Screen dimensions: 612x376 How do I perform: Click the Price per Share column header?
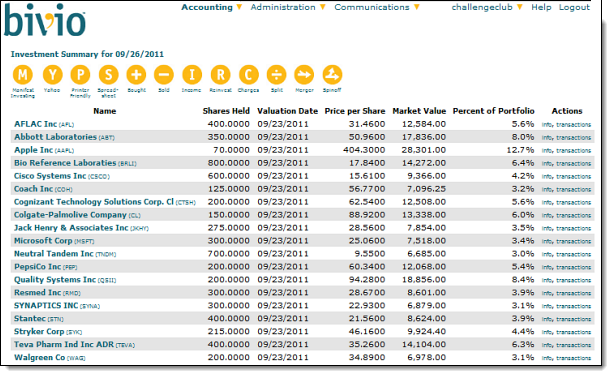(x=355, y=111)
